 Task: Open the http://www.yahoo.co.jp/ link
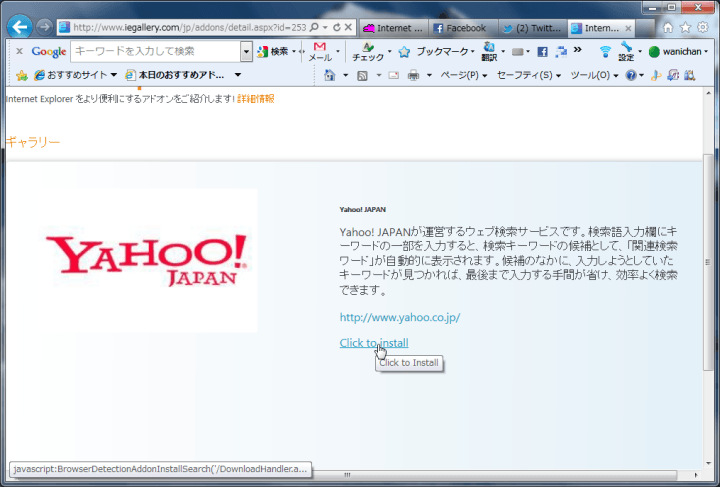[x=399, y=317]
